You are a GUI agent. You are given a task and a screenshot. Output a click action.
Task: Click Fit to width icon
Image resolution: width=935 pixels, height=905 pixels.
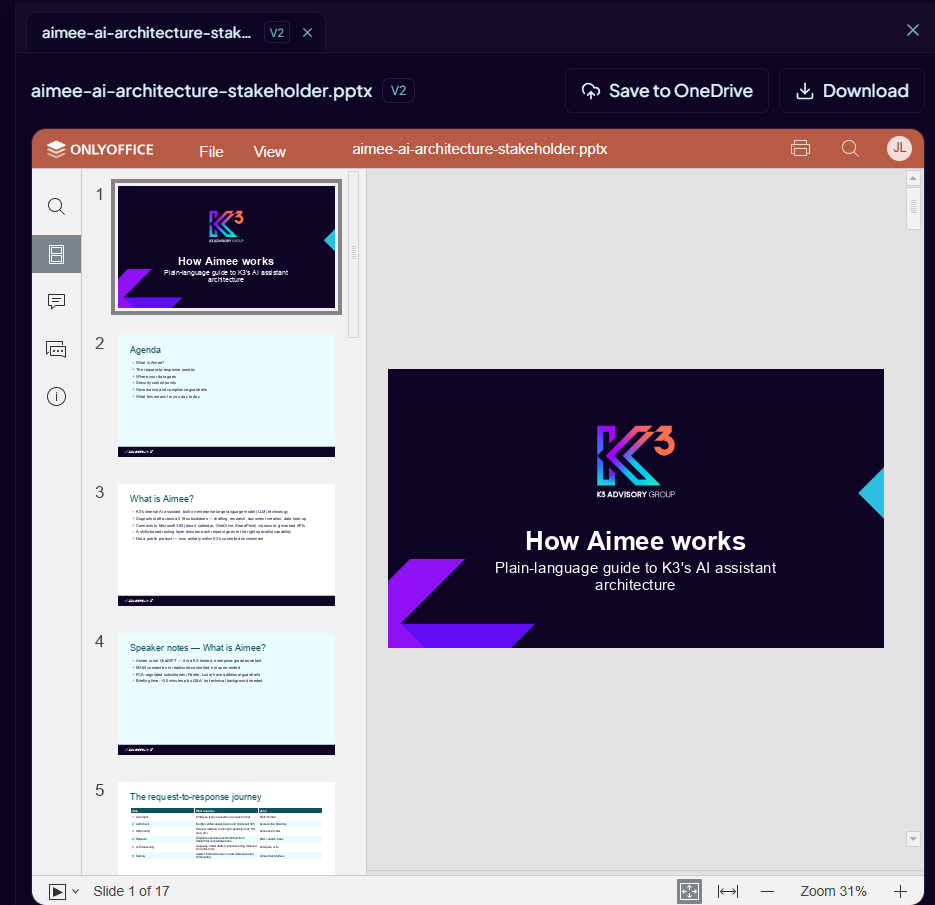pyautogui.click(x=727, y=891)
